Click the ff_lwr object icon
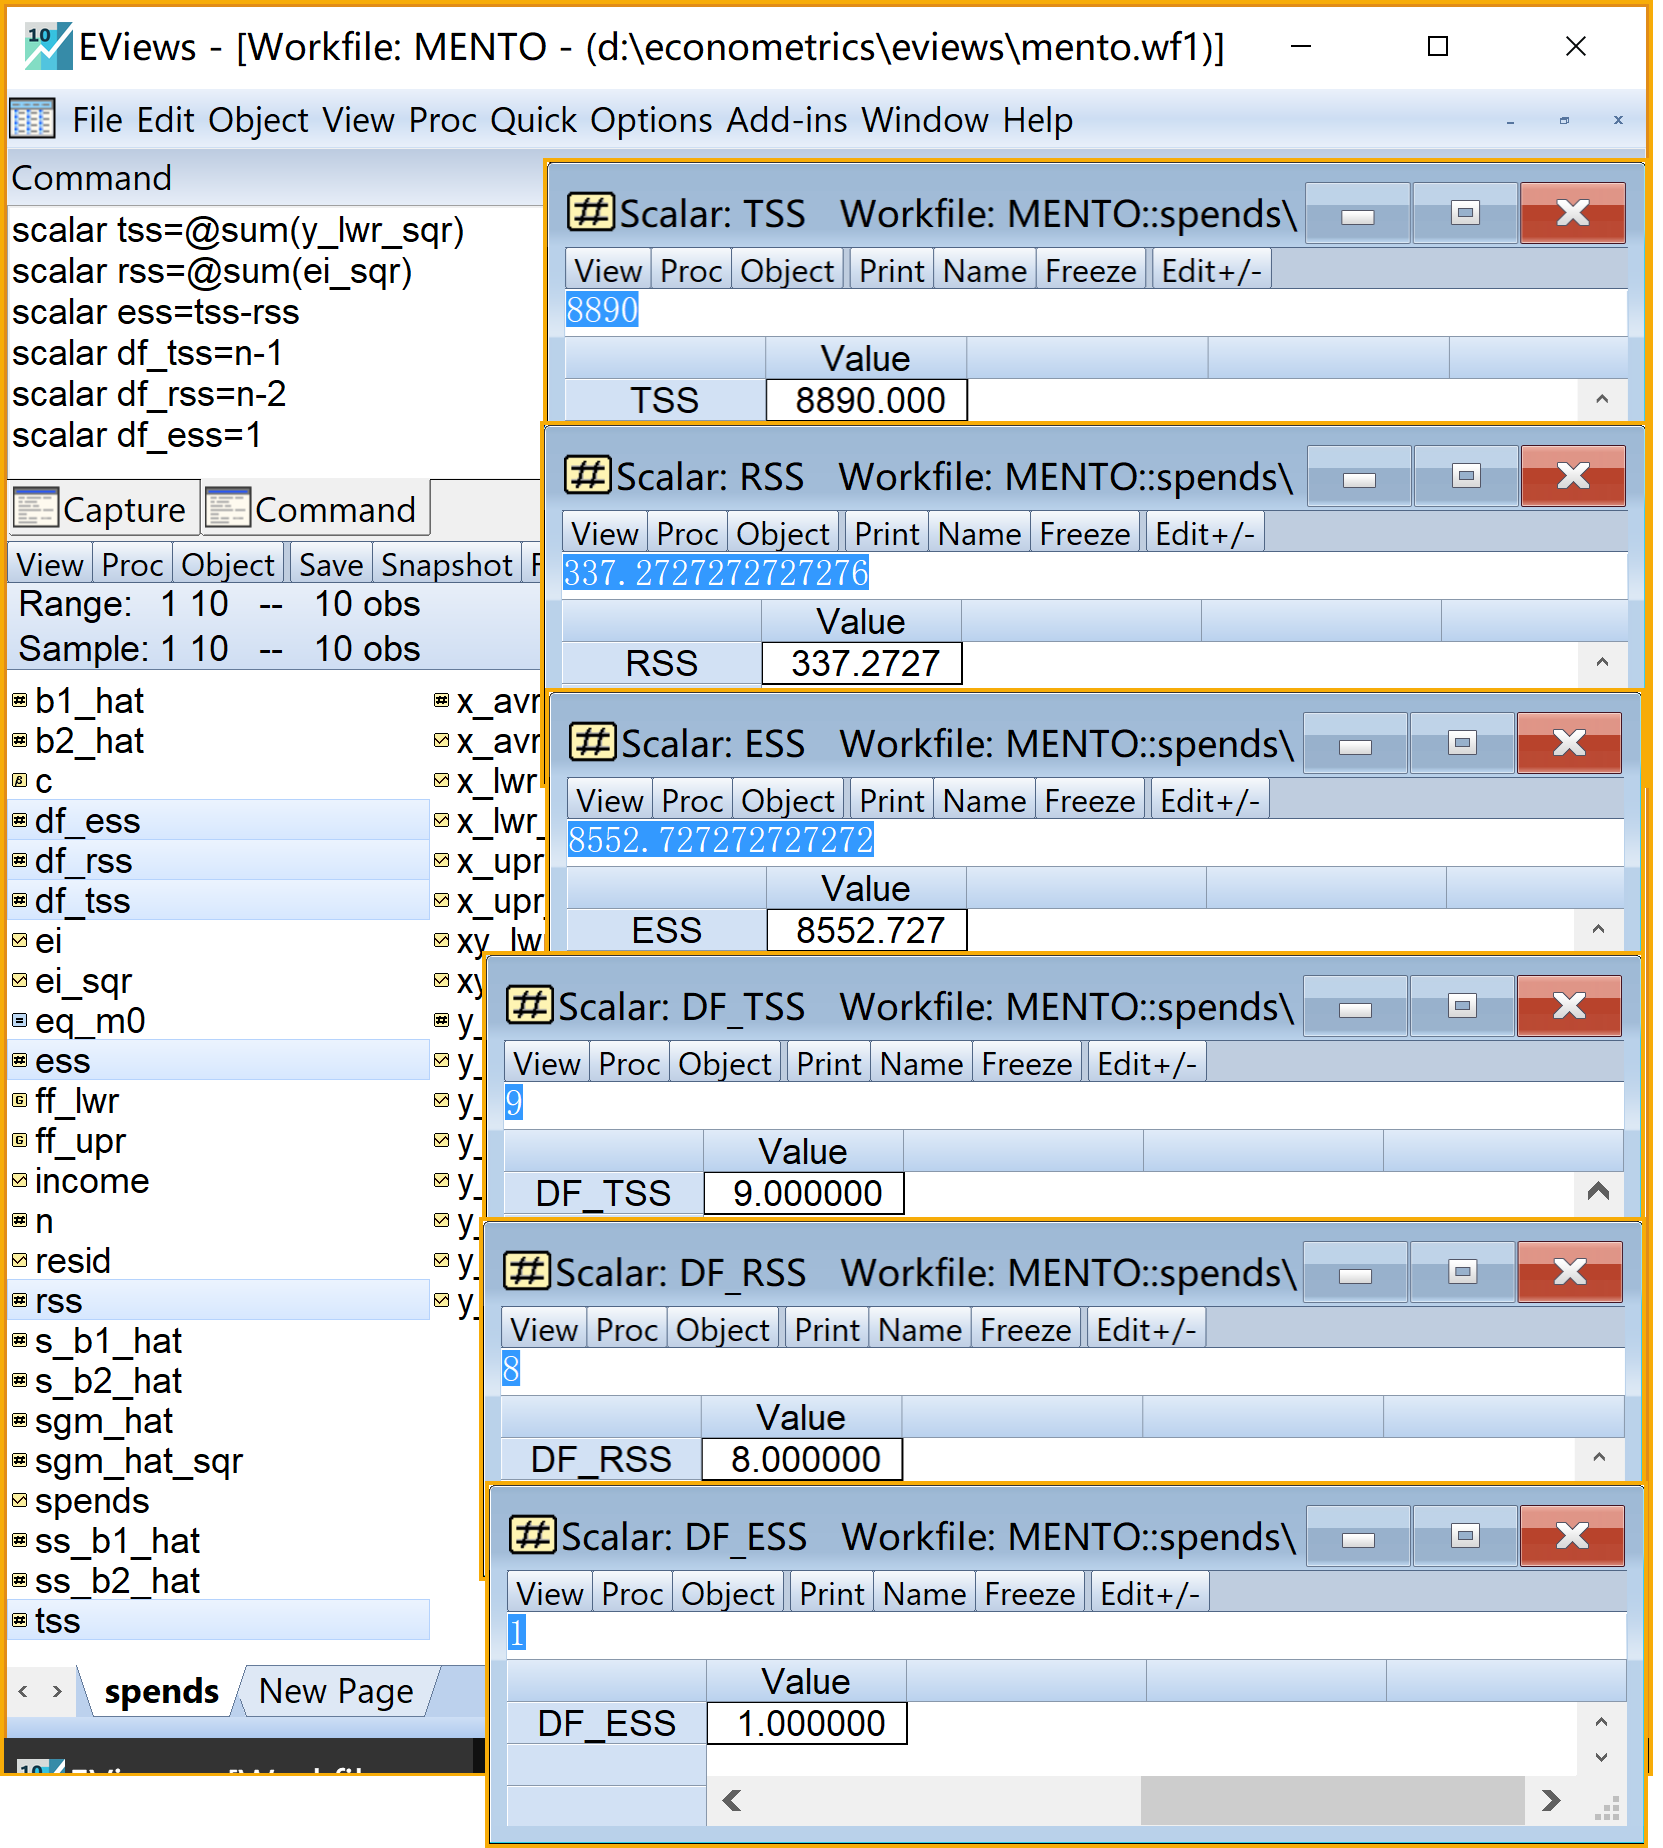 point(19,1101)
